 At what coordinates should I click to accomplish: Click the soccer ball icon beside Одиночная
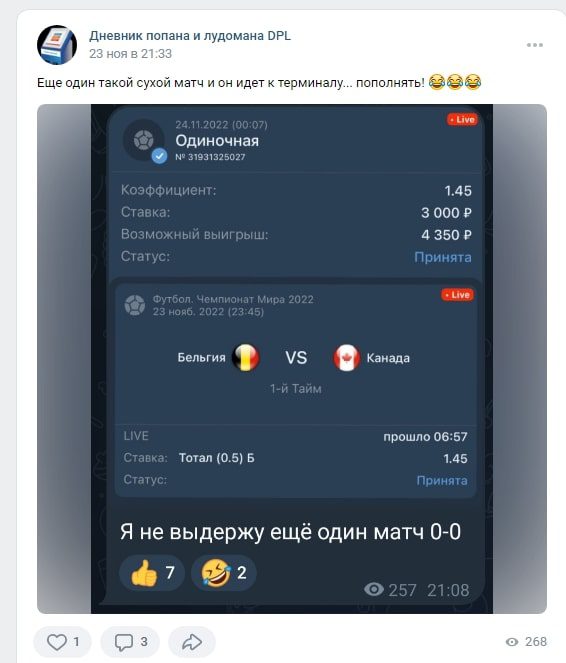pos(143,140)
